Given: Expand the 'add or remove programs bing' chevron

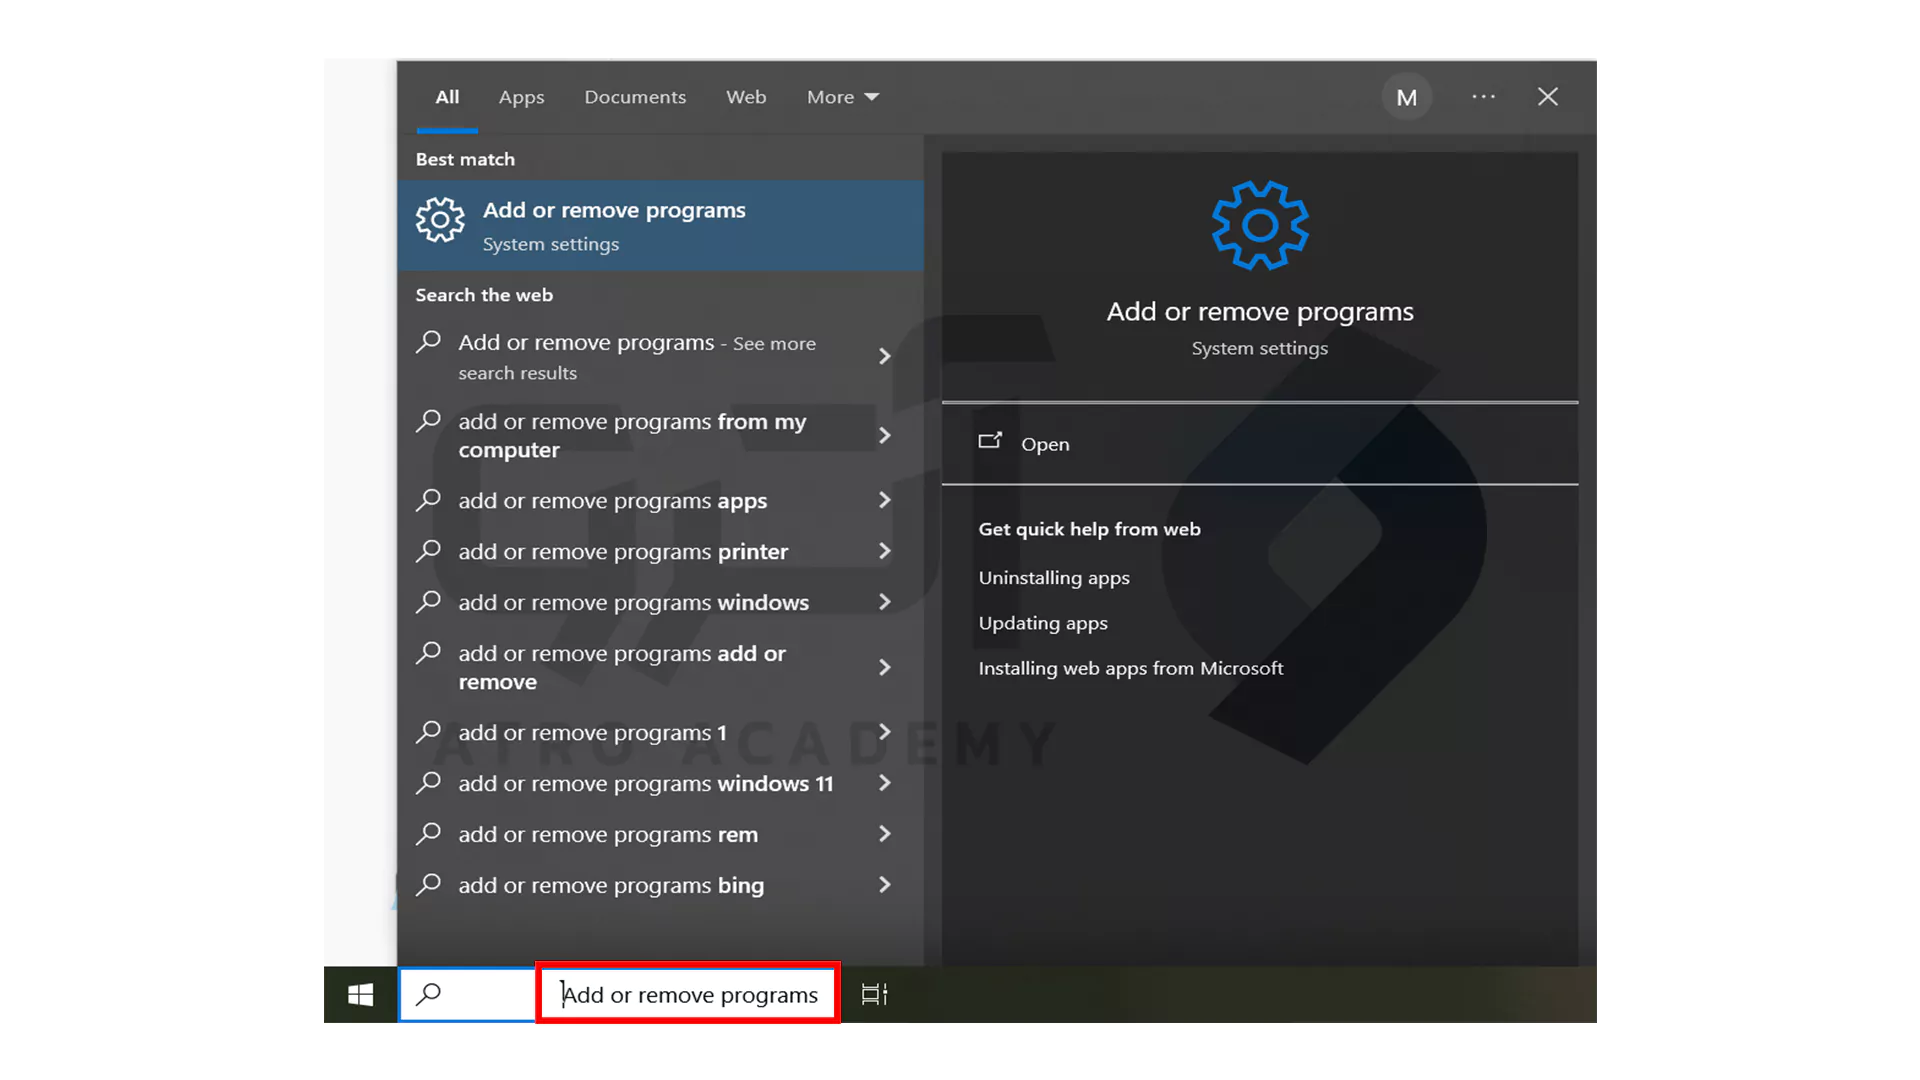Looking at the screenshot, I should pyautogui.click(x=884, y=885).
